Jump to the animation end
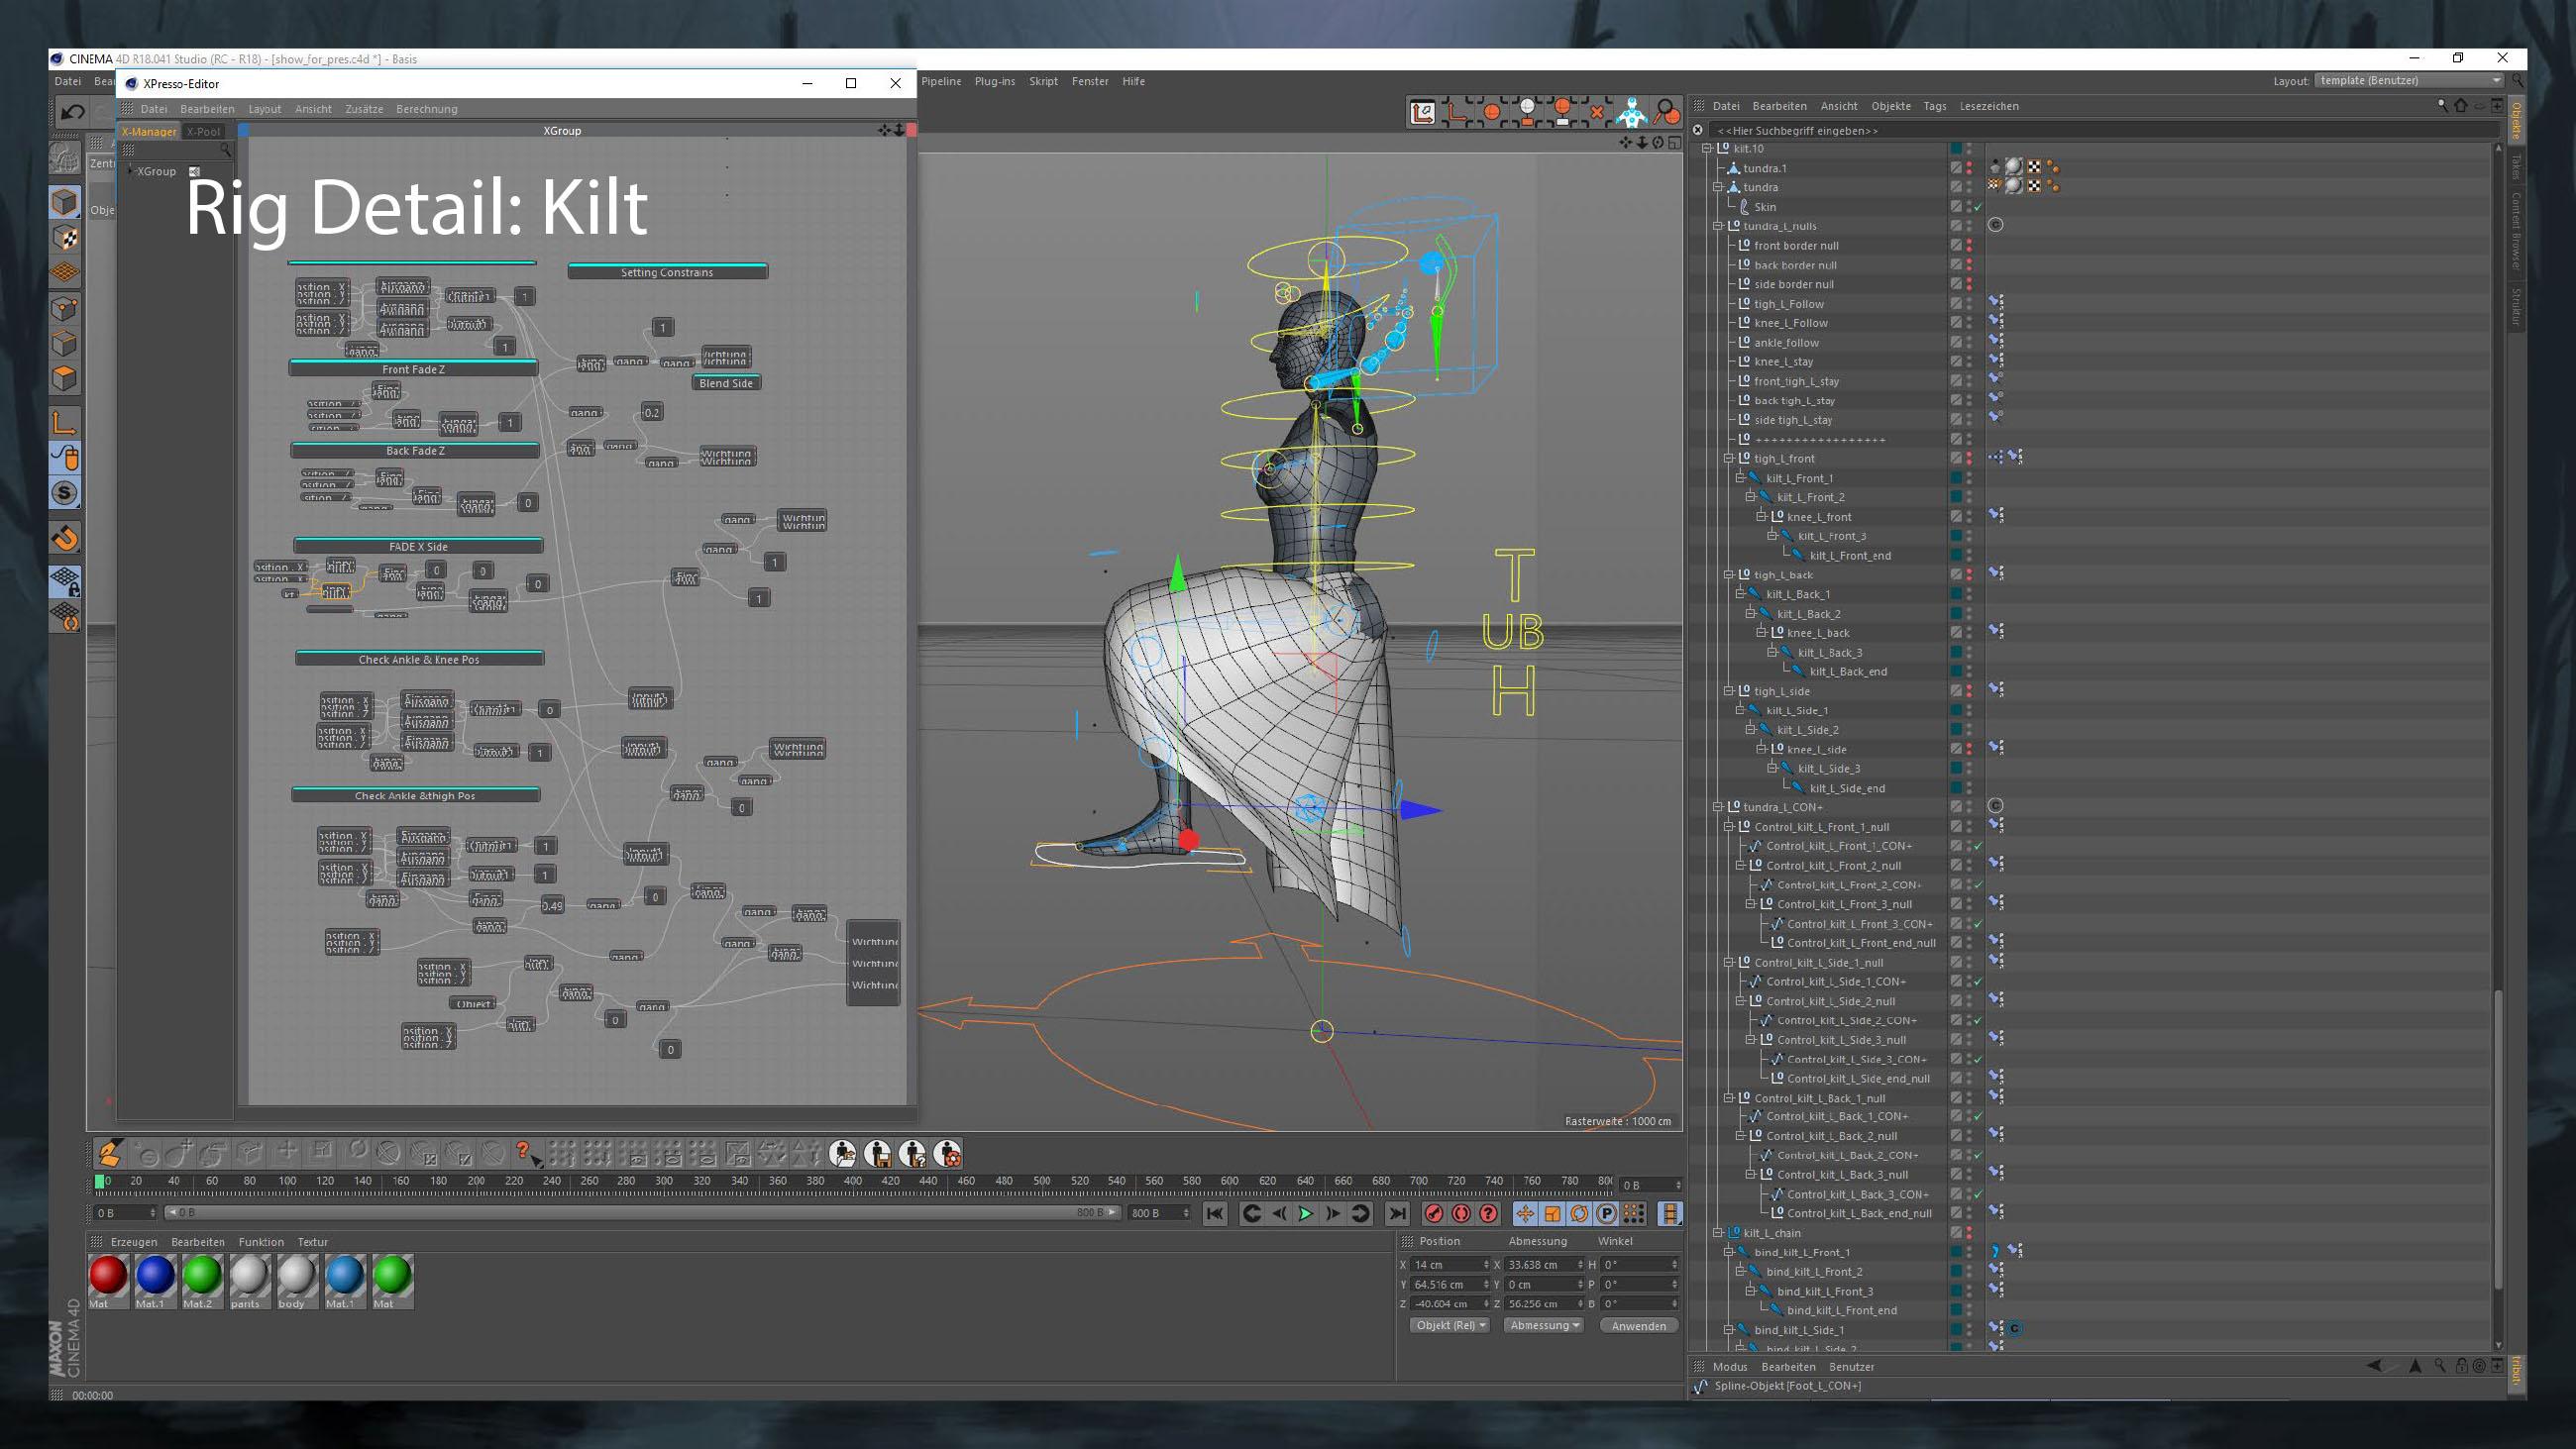This screenshot has width=2576, height=1449. click(1398, 1213)
